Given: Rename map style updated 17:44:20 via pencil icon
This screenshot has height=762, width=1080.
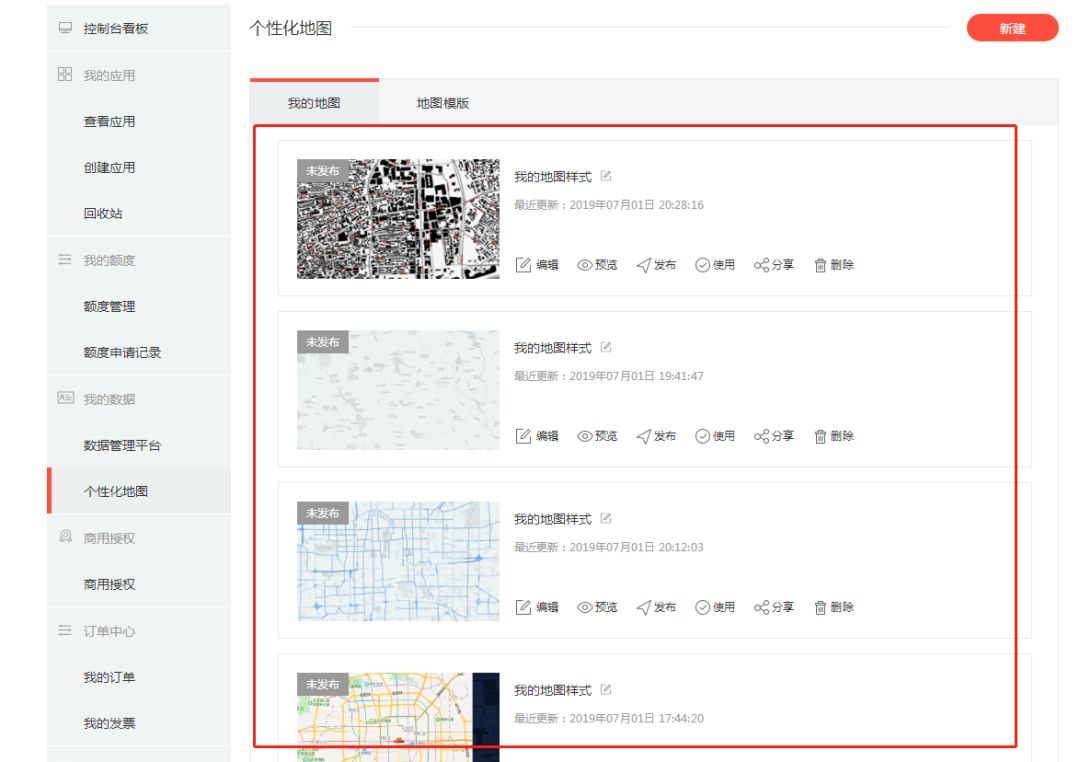Looking at the screenshot, I should tap(606, 689).
